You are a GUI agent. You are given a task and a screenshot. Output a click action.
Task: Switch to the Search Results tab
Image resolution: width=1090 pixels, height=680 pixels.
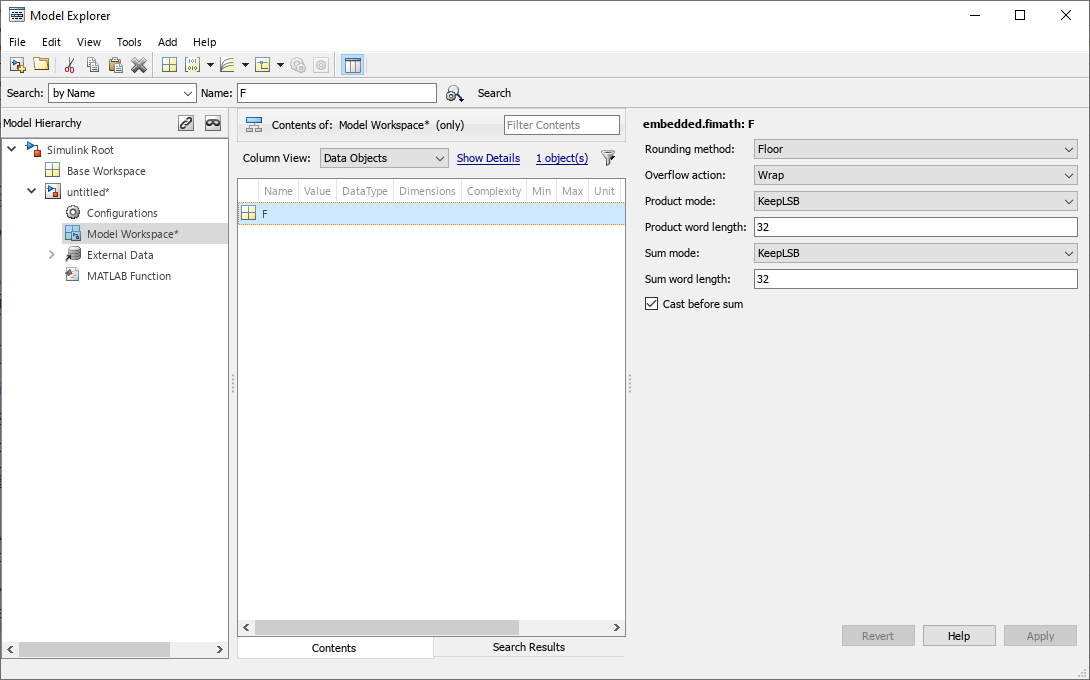tap(528, 647)
